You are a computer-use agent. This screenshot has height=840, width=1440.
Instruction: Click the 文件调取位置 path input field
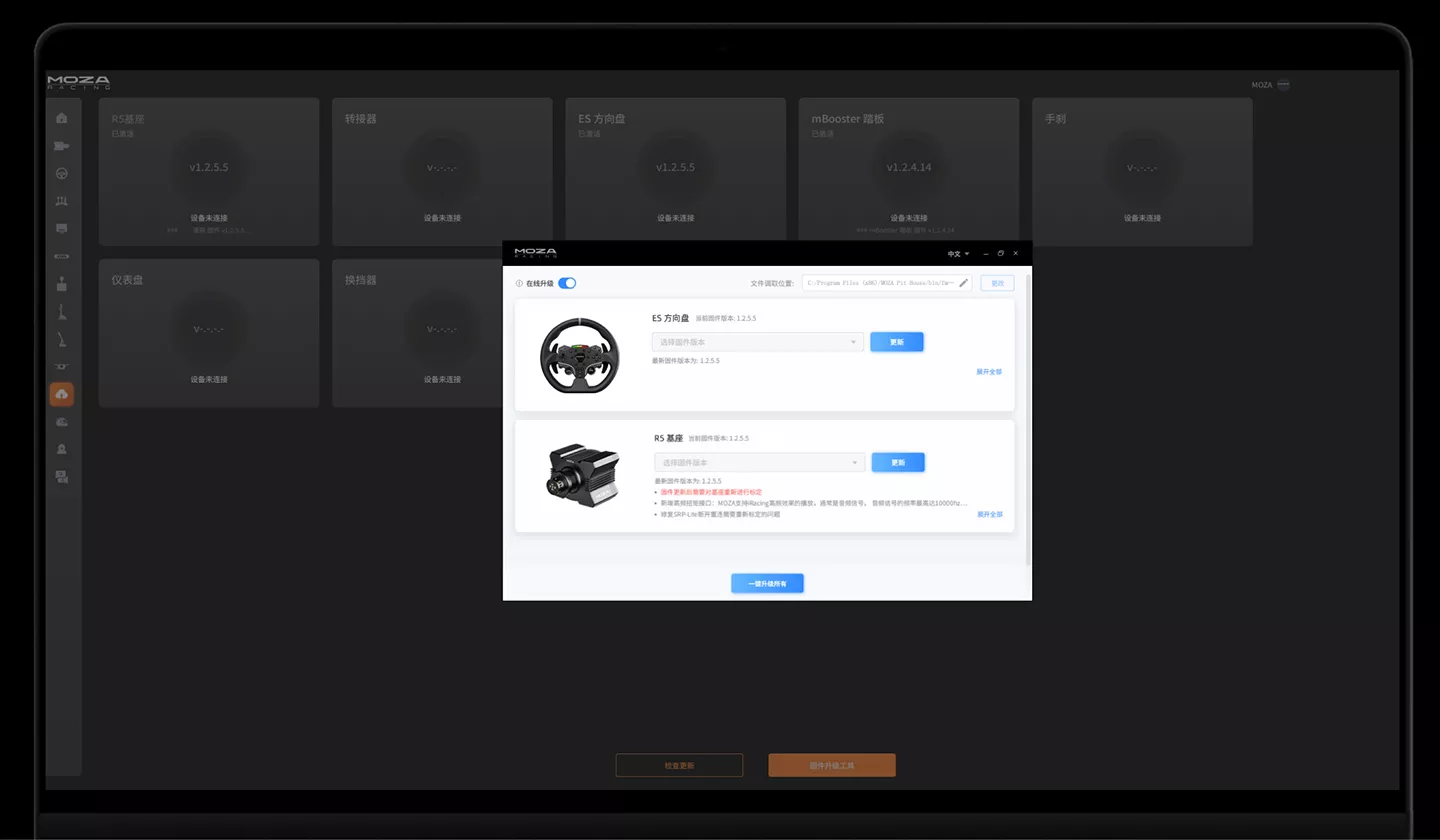(x=887, y=283)
